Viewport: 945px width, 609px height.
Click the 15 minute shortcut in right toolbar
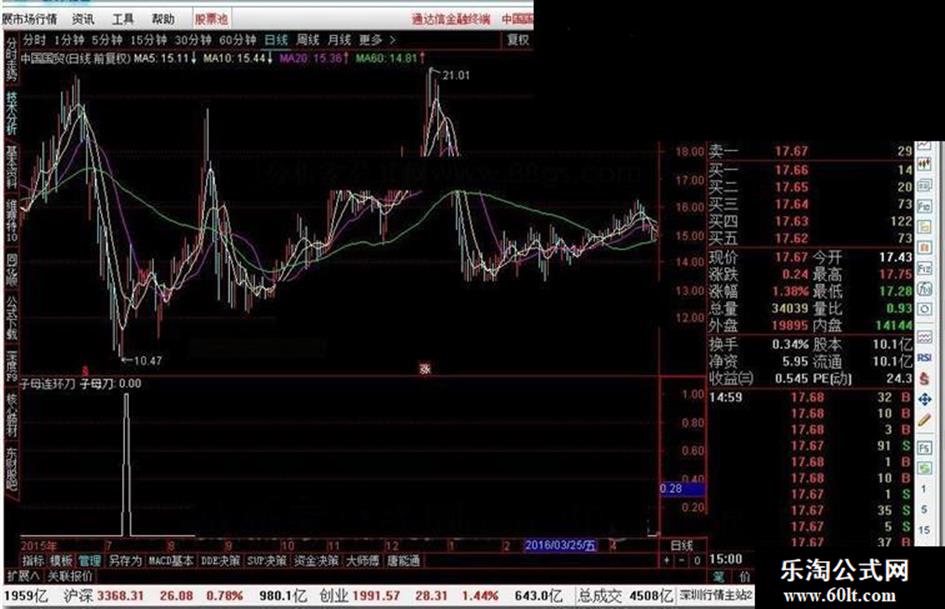tap(923, 530)
